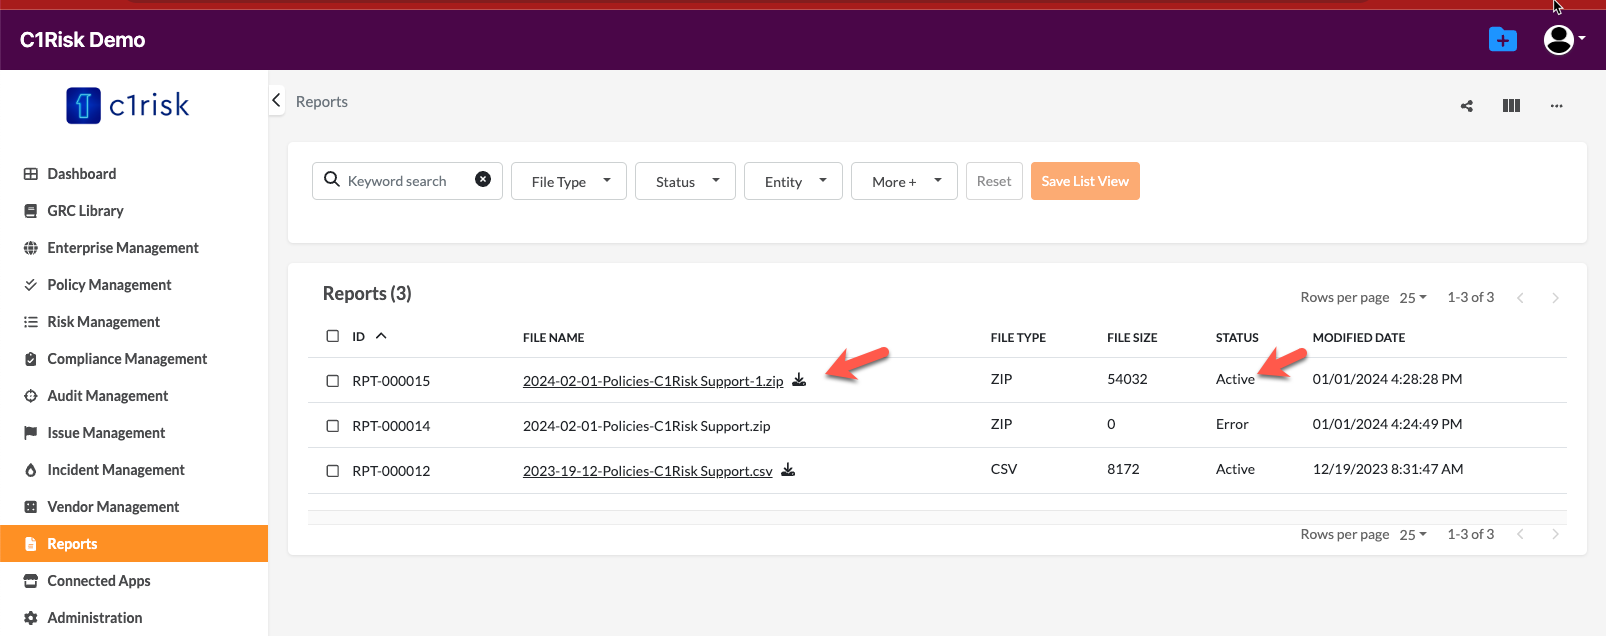Image resolution: width=1606 pixels, height=636 pixels.
Task: Click the Administration gear icon
Action: click(31, 618)
